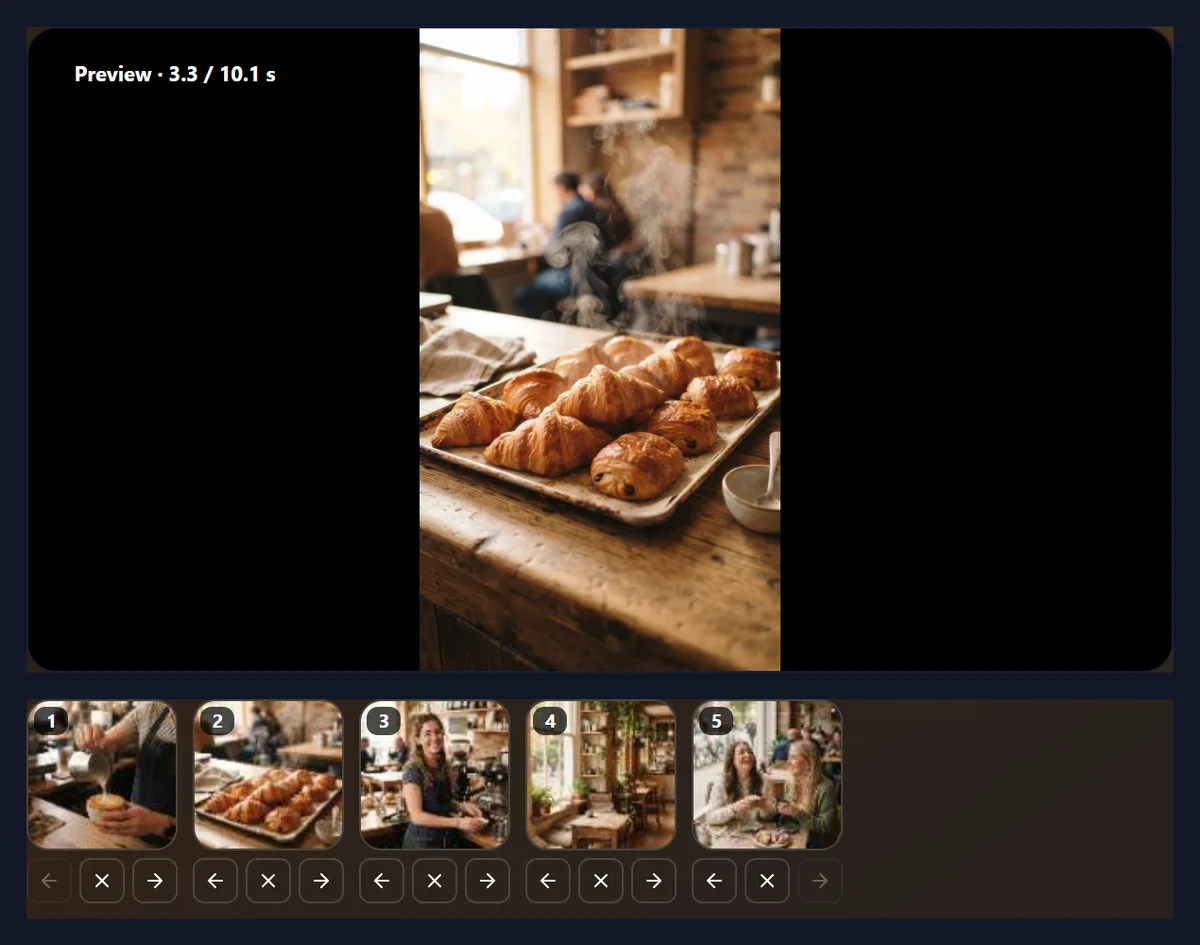Move clip 4 right in sequence
1200x945 pixels.
click(x=654, y=881)
